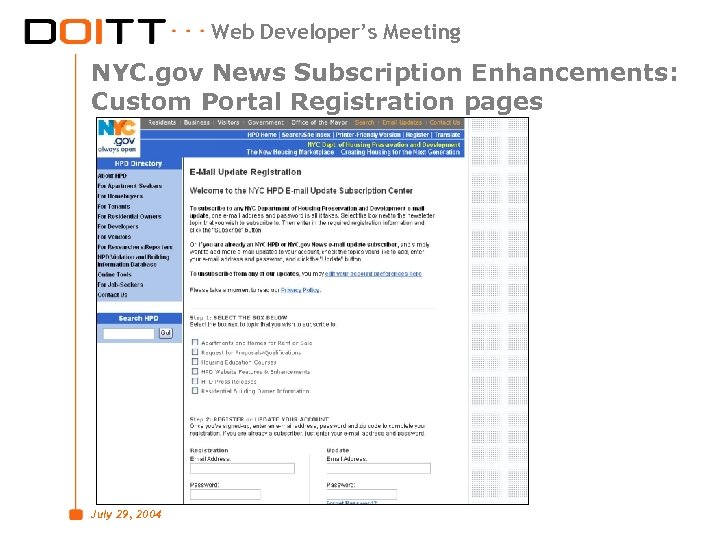Image resolution: width=720 pixels, height=540 pixels.
Task: Click the Translate link
Action: pos(447,135)
